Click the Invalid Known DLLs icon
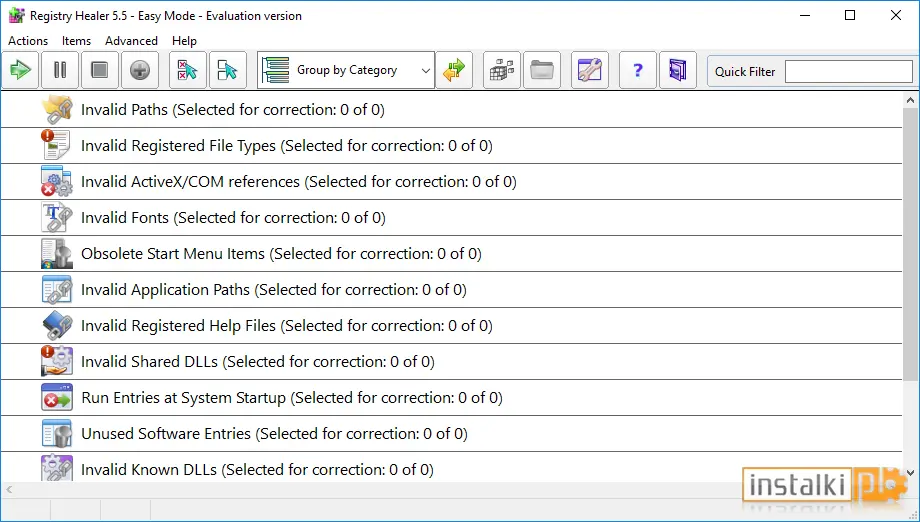Image resolution: width=920 pixels, height=522 pixels. (57, 468)
